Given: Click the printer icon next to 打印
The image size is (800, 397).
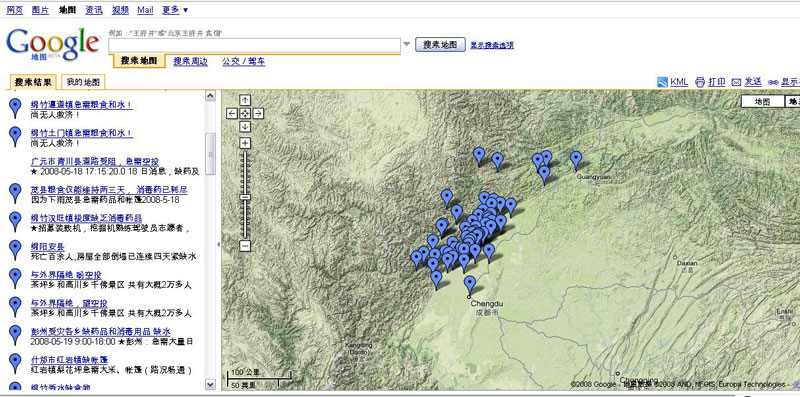Looking at the screenshot, I should tap(700, 82).
